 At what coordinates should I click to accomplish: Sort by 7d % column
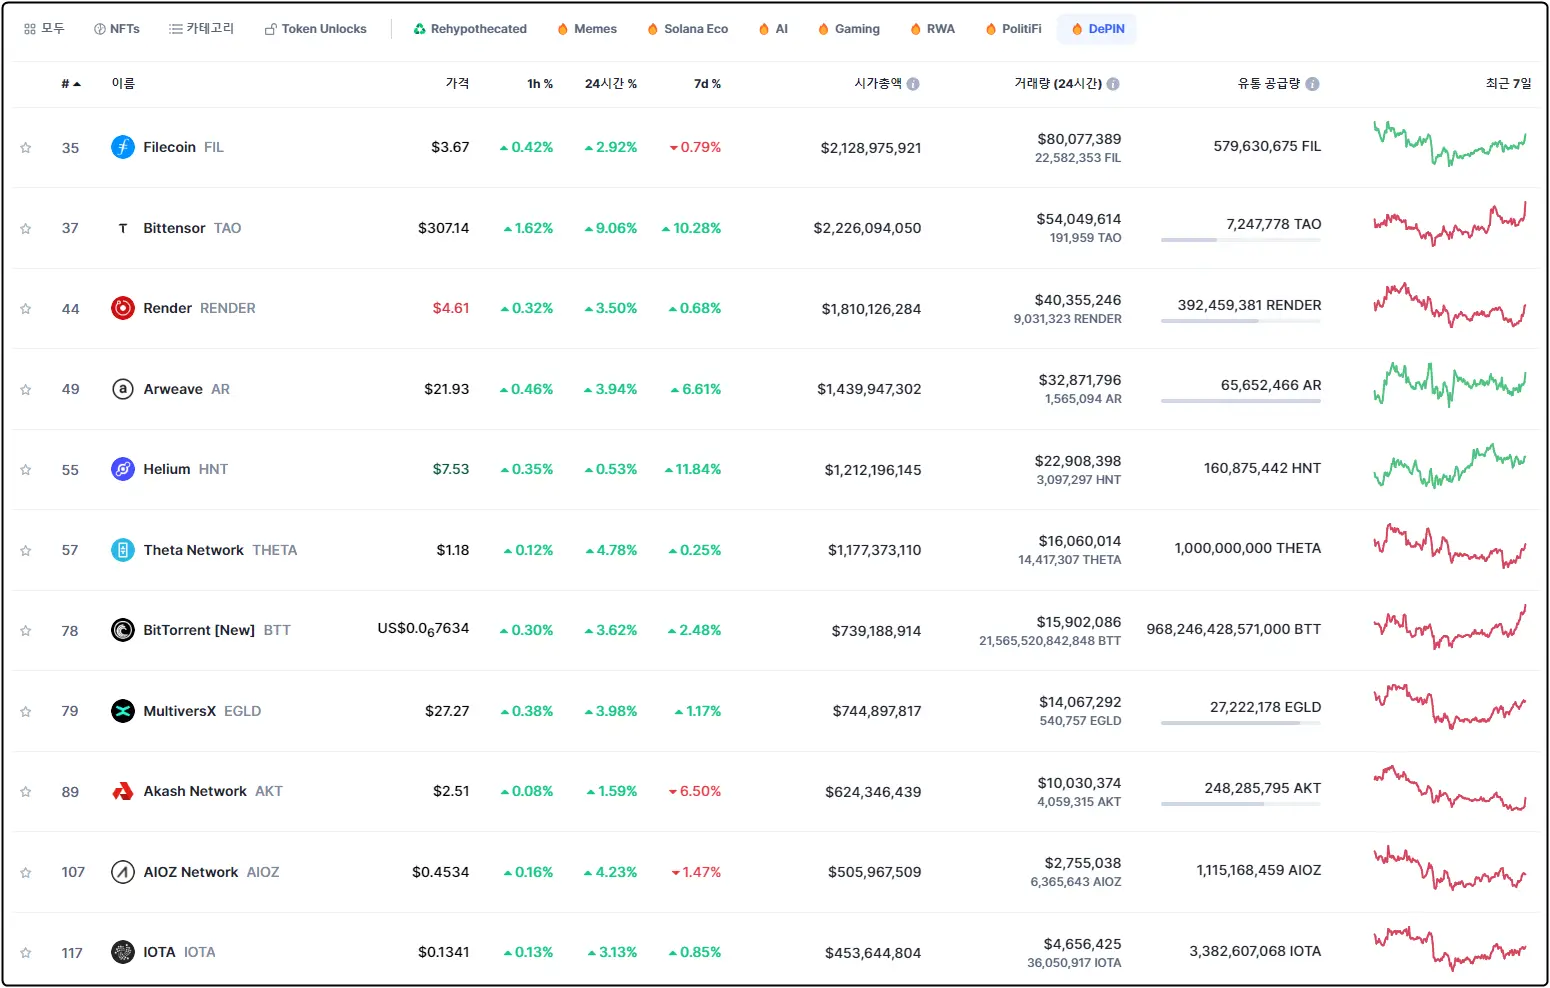pyautogui.click(x=707, y=84)
